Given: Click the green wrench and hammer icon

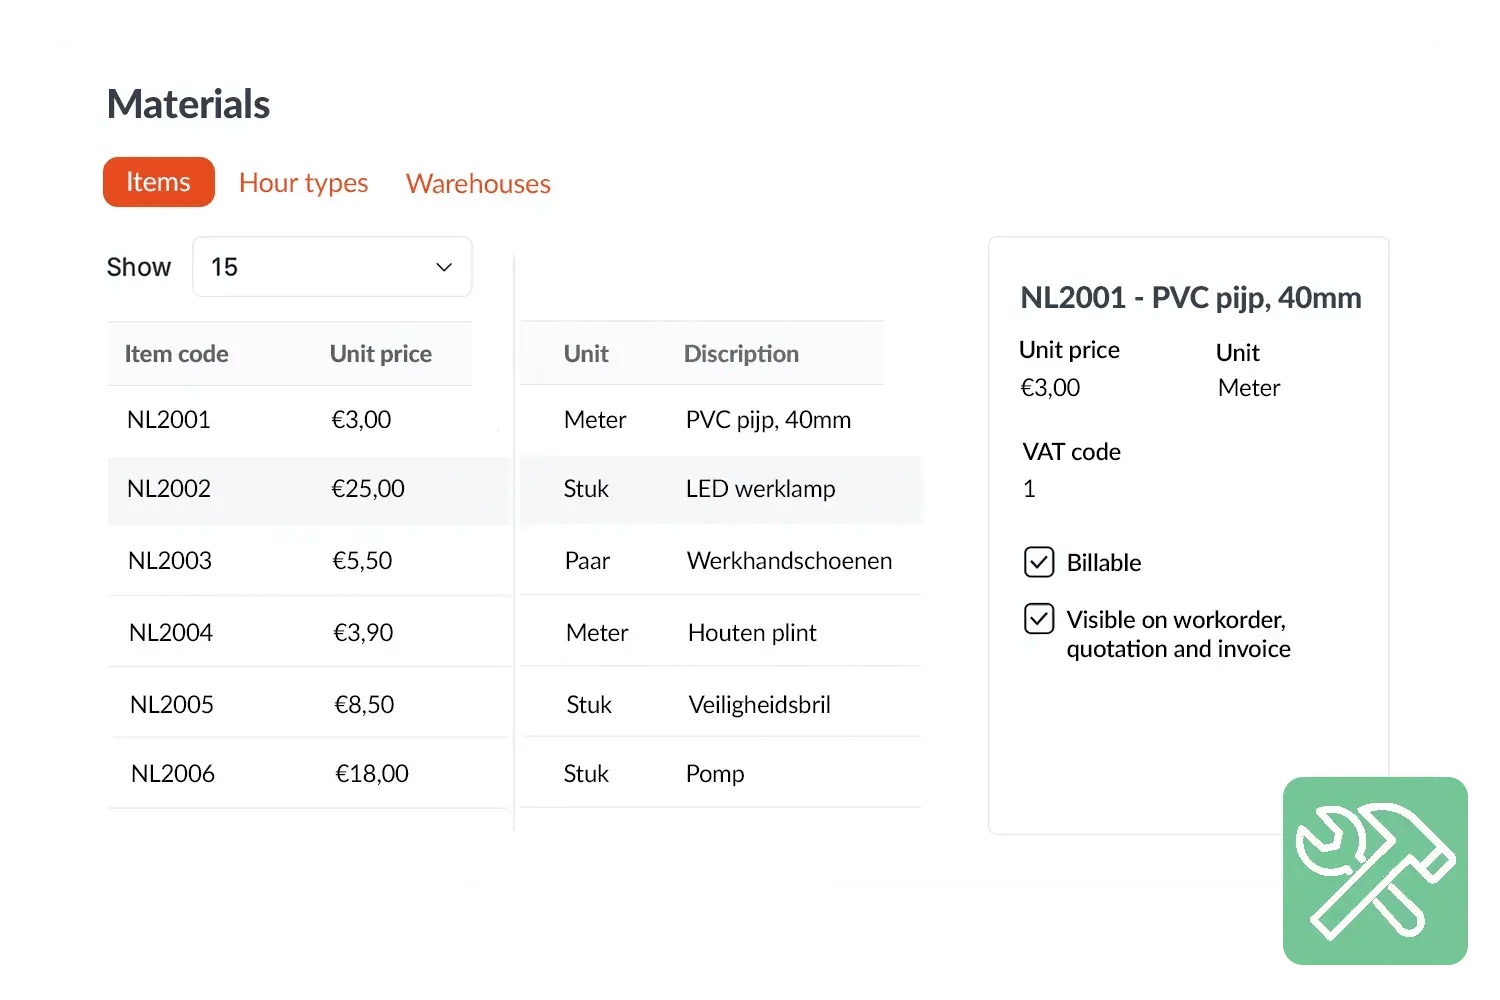Looking at the screenshot, I should (1375, 871).
